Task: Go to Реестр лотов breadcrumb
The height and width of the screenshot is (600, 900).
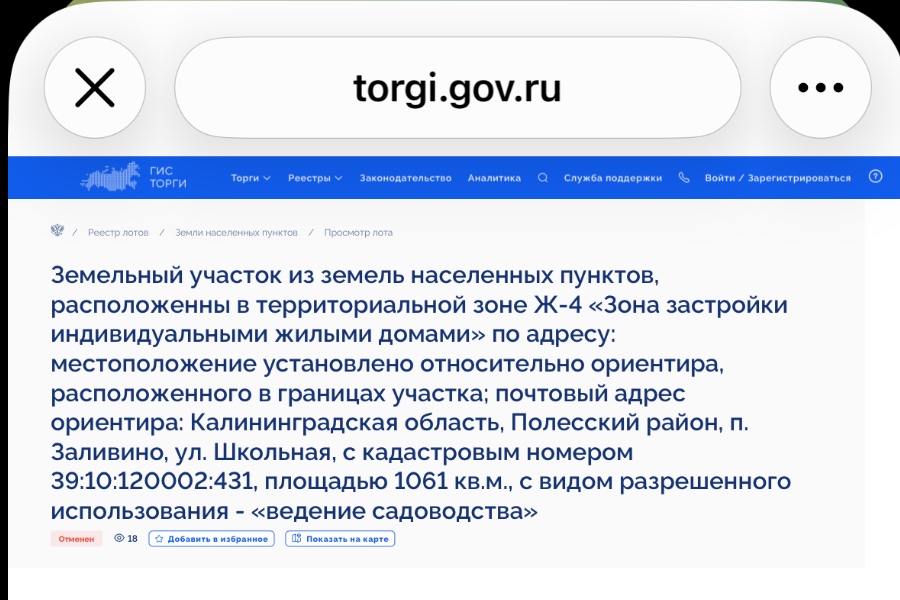Action: 118,233
